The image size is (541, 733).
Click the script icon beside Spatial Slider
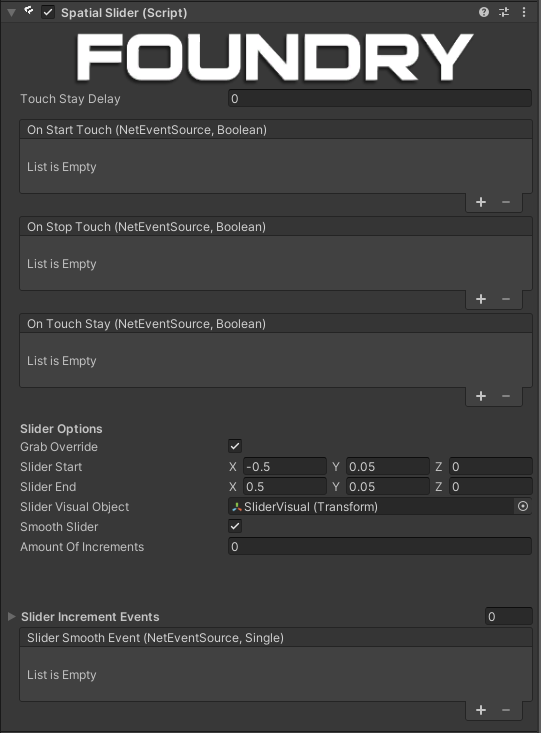(29, 11)
